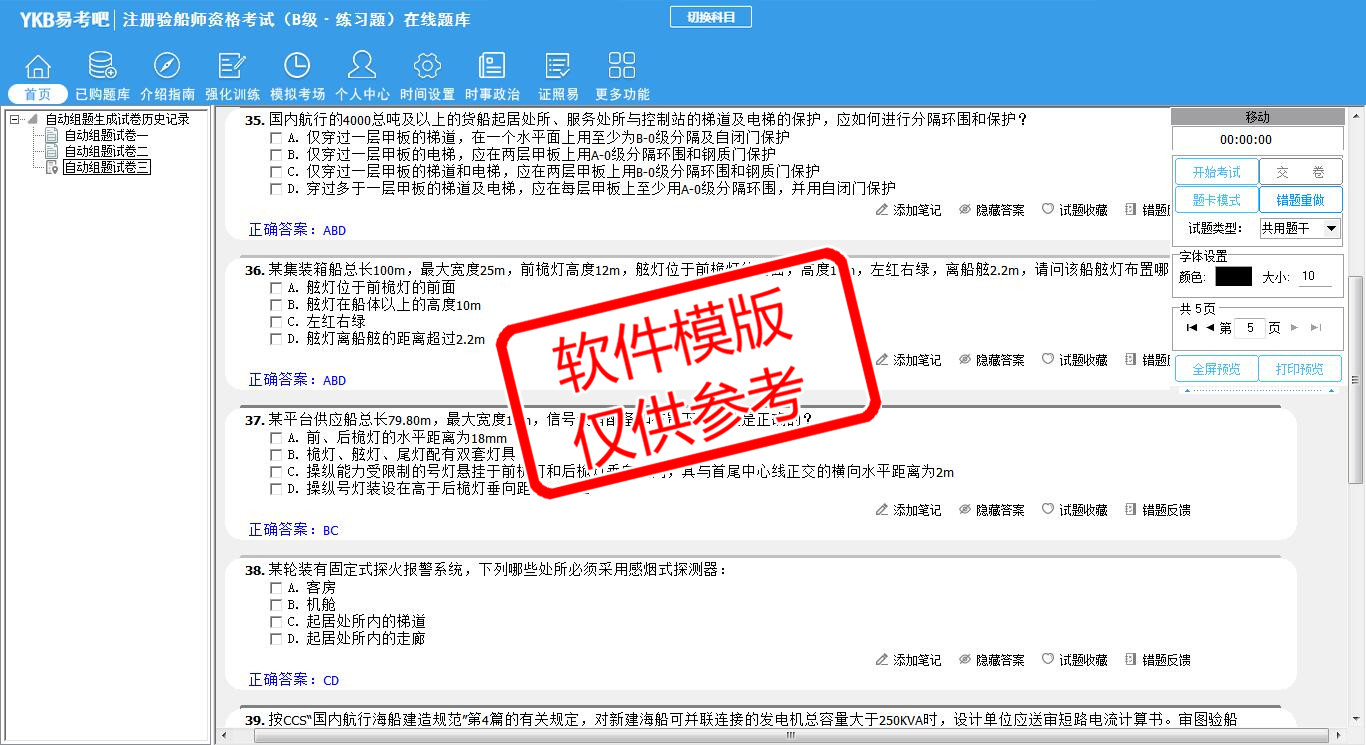
Task: Tick option C 左红右绿 in question 36
Action: click(x=276, y=322)
